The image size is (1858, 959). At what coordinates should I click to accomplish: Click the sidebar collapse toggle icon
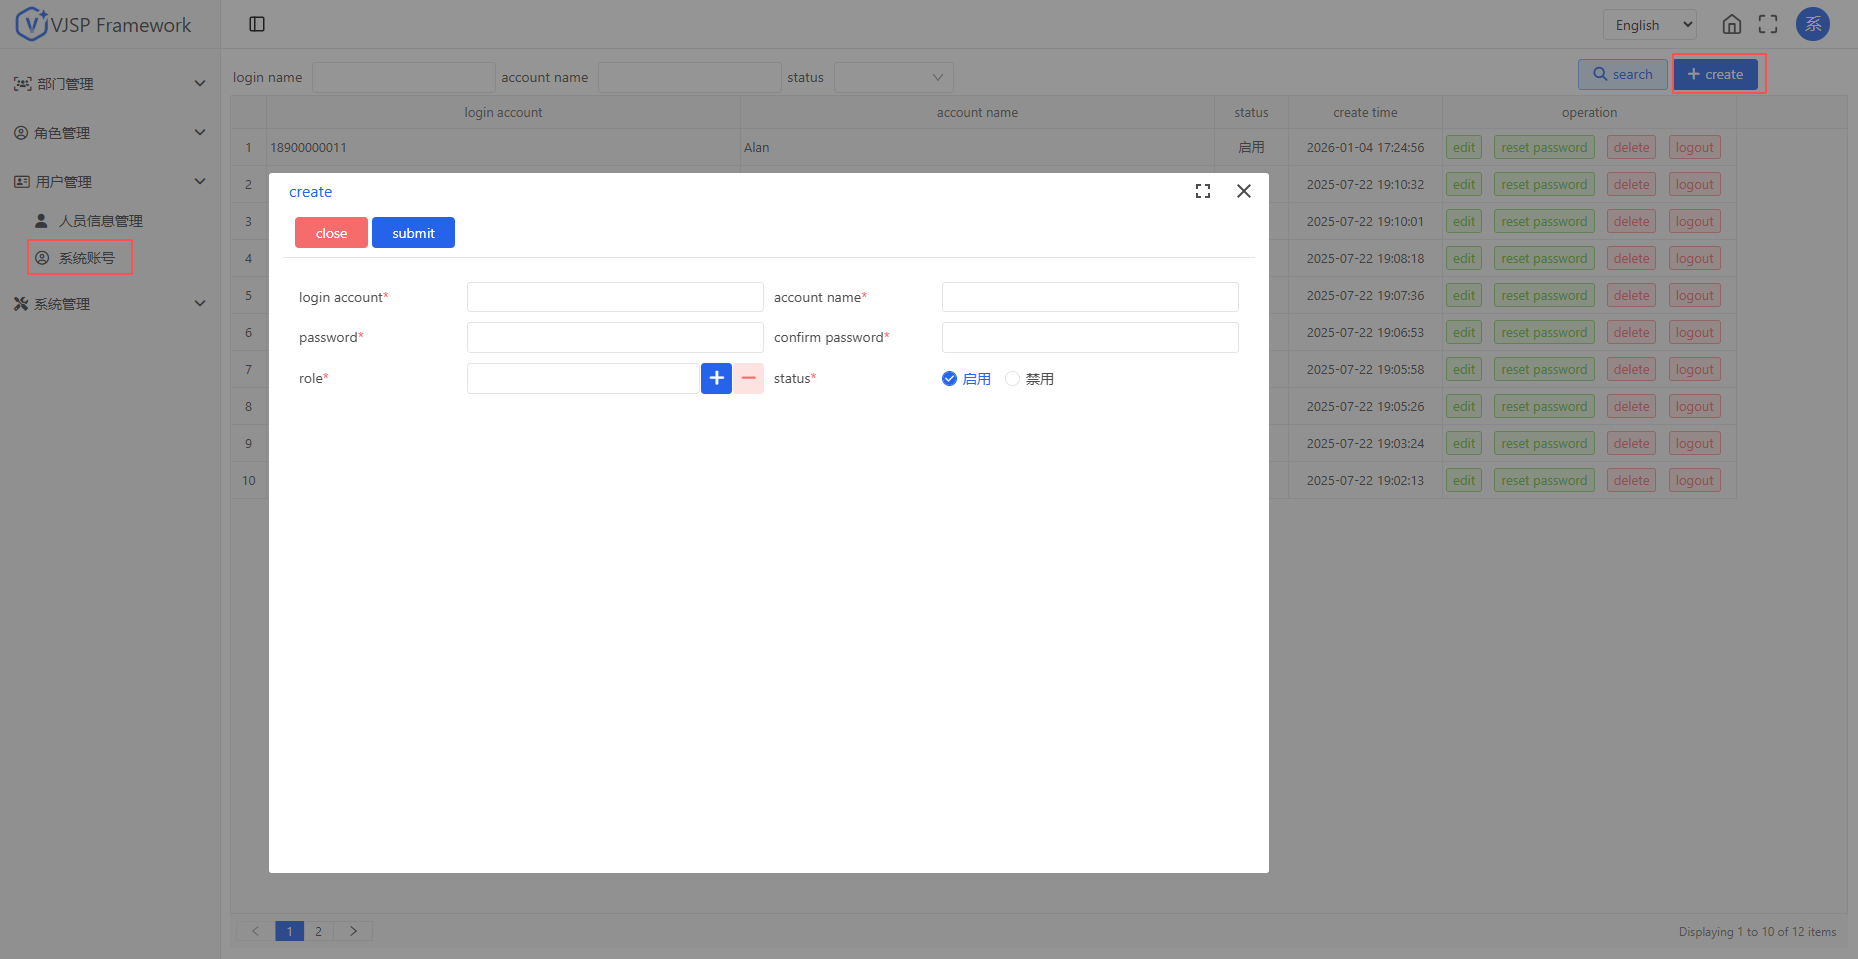tap(257, 24)
